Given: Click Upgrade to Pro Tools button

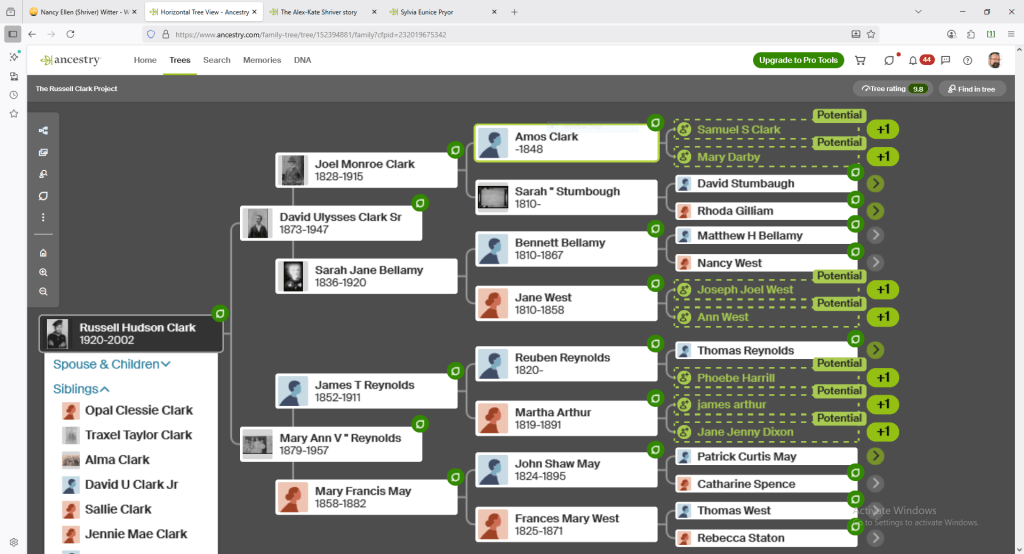Looking at the screenshot, I should 797,60.
